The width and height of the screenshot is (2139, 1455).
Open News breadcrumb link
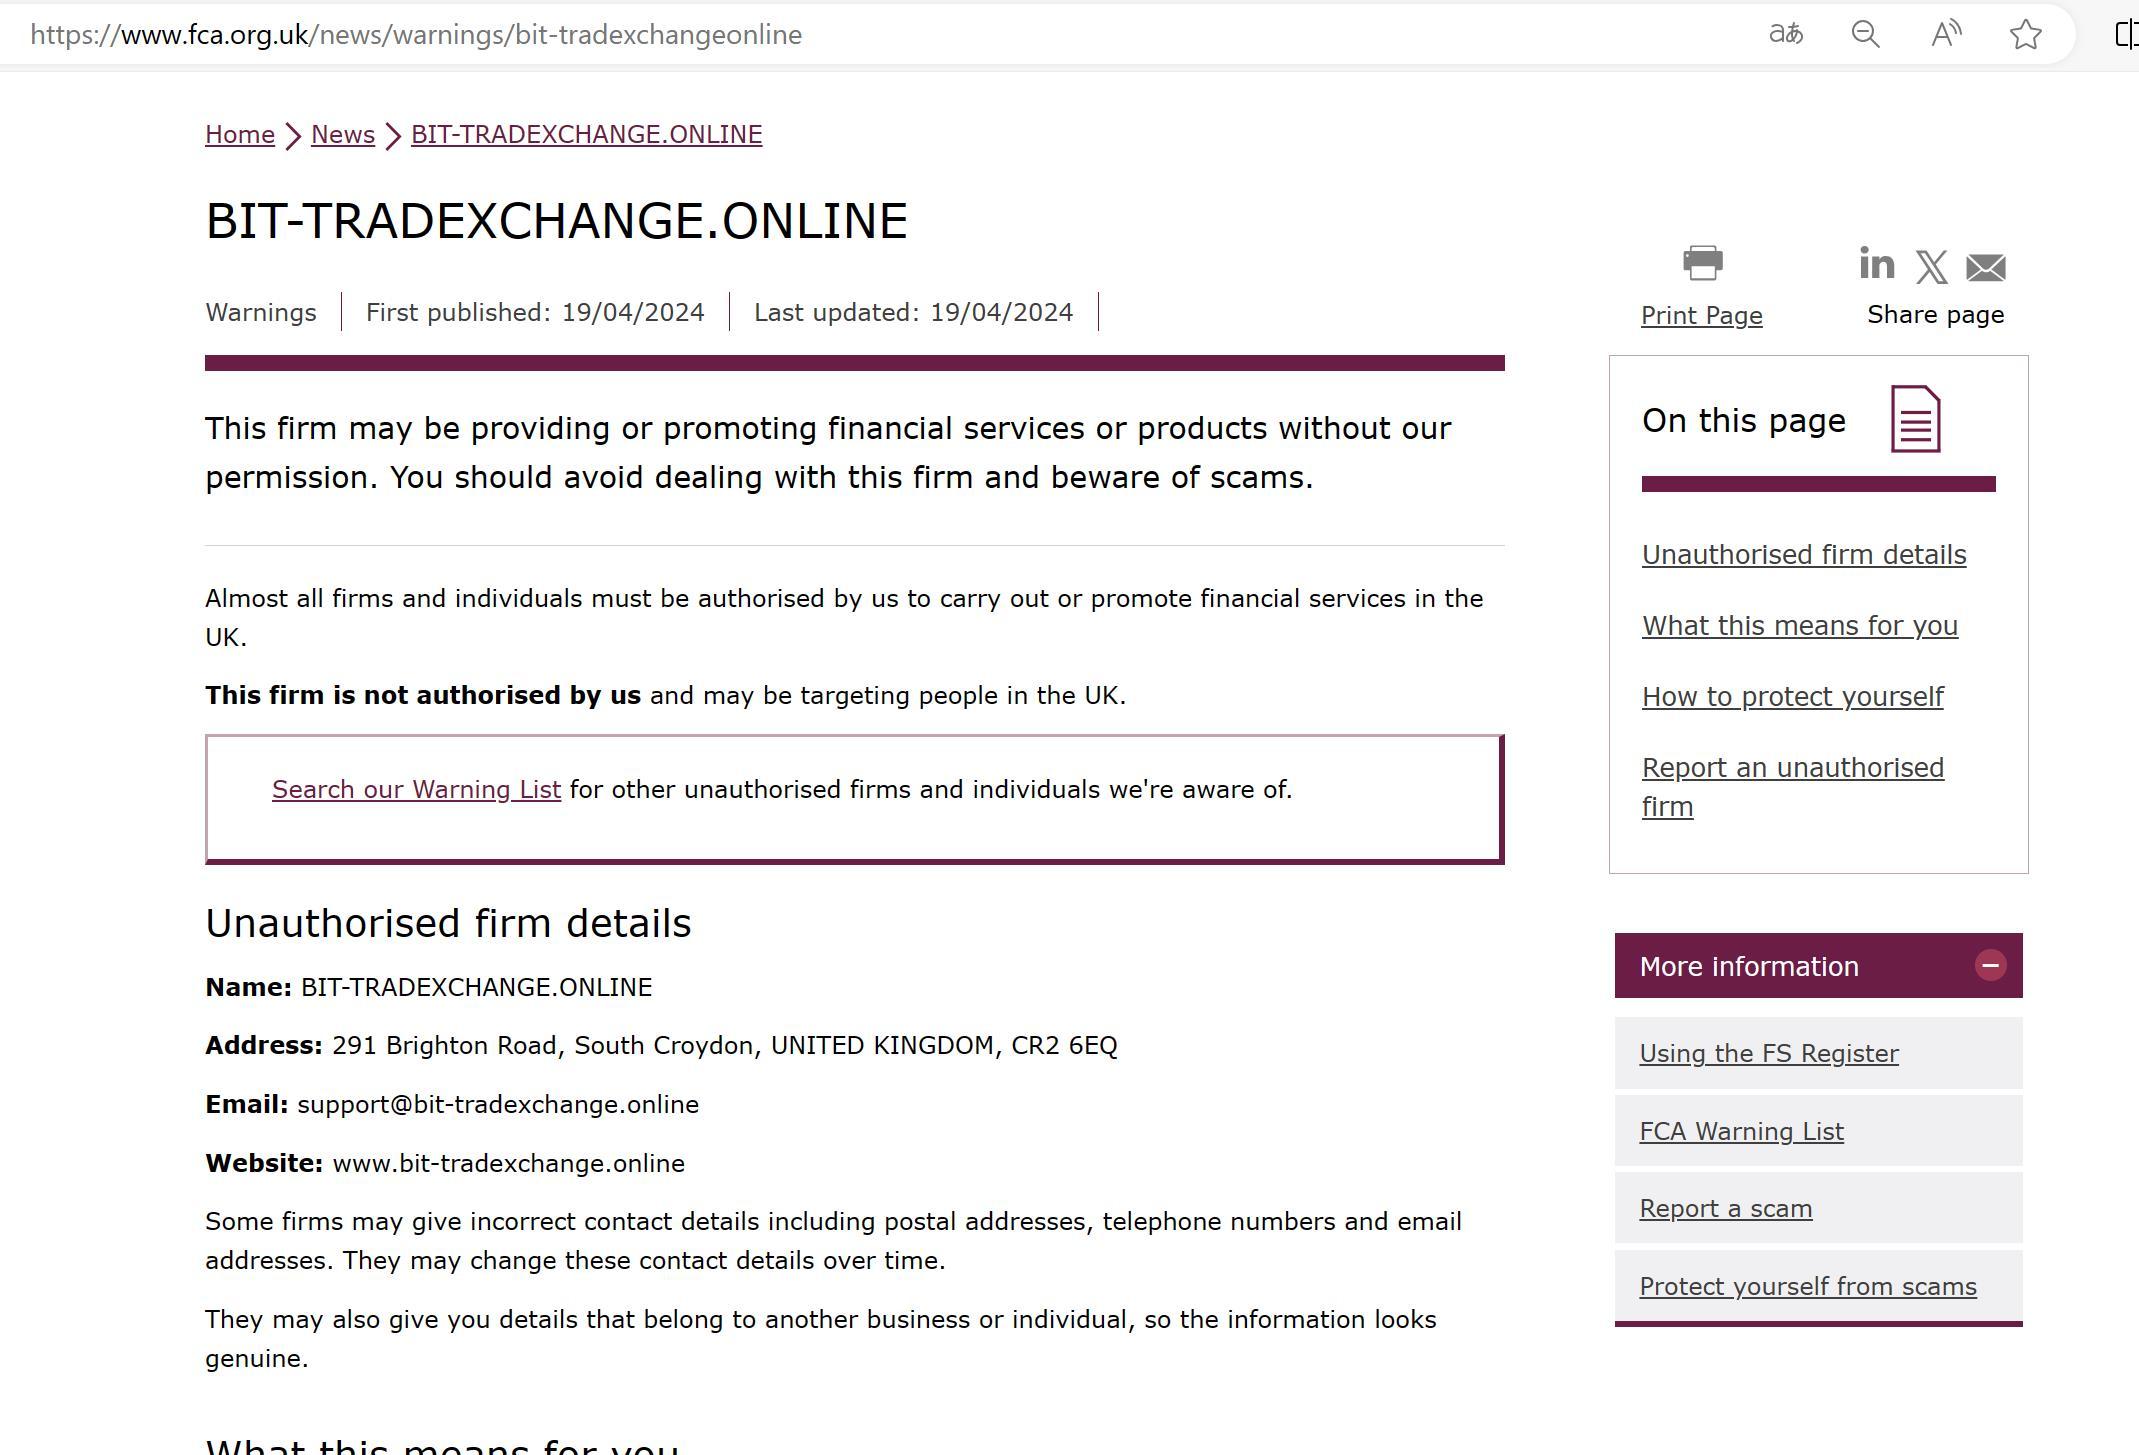pos(343,135)
